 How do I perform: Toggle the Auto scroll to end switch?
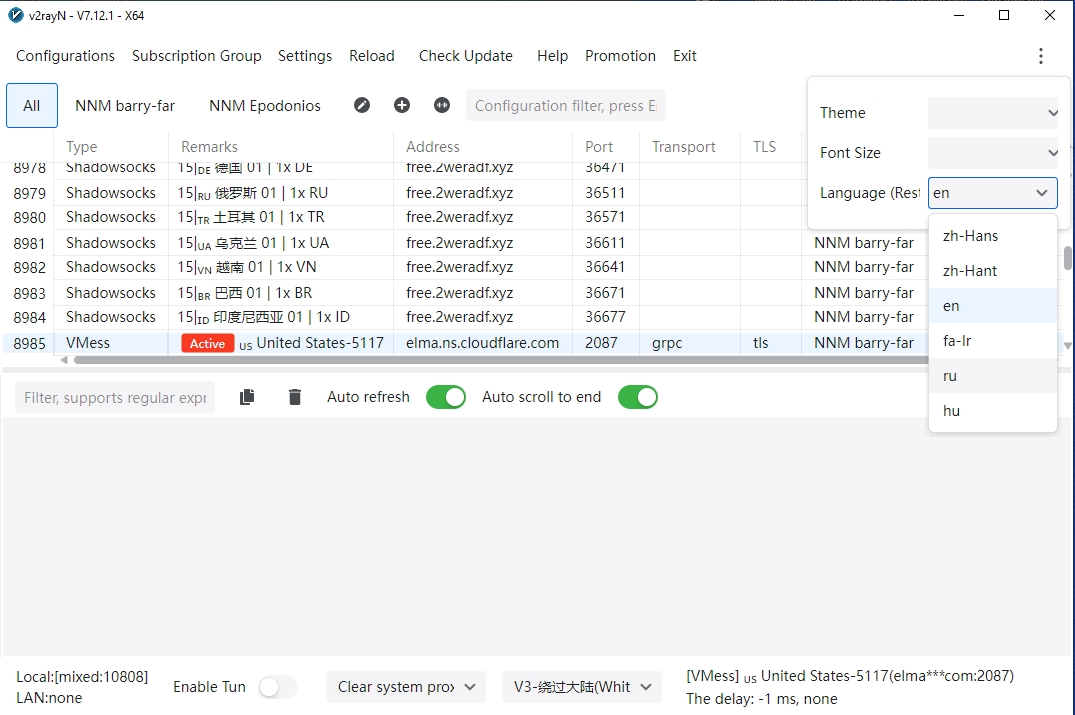tap(638, 397)
